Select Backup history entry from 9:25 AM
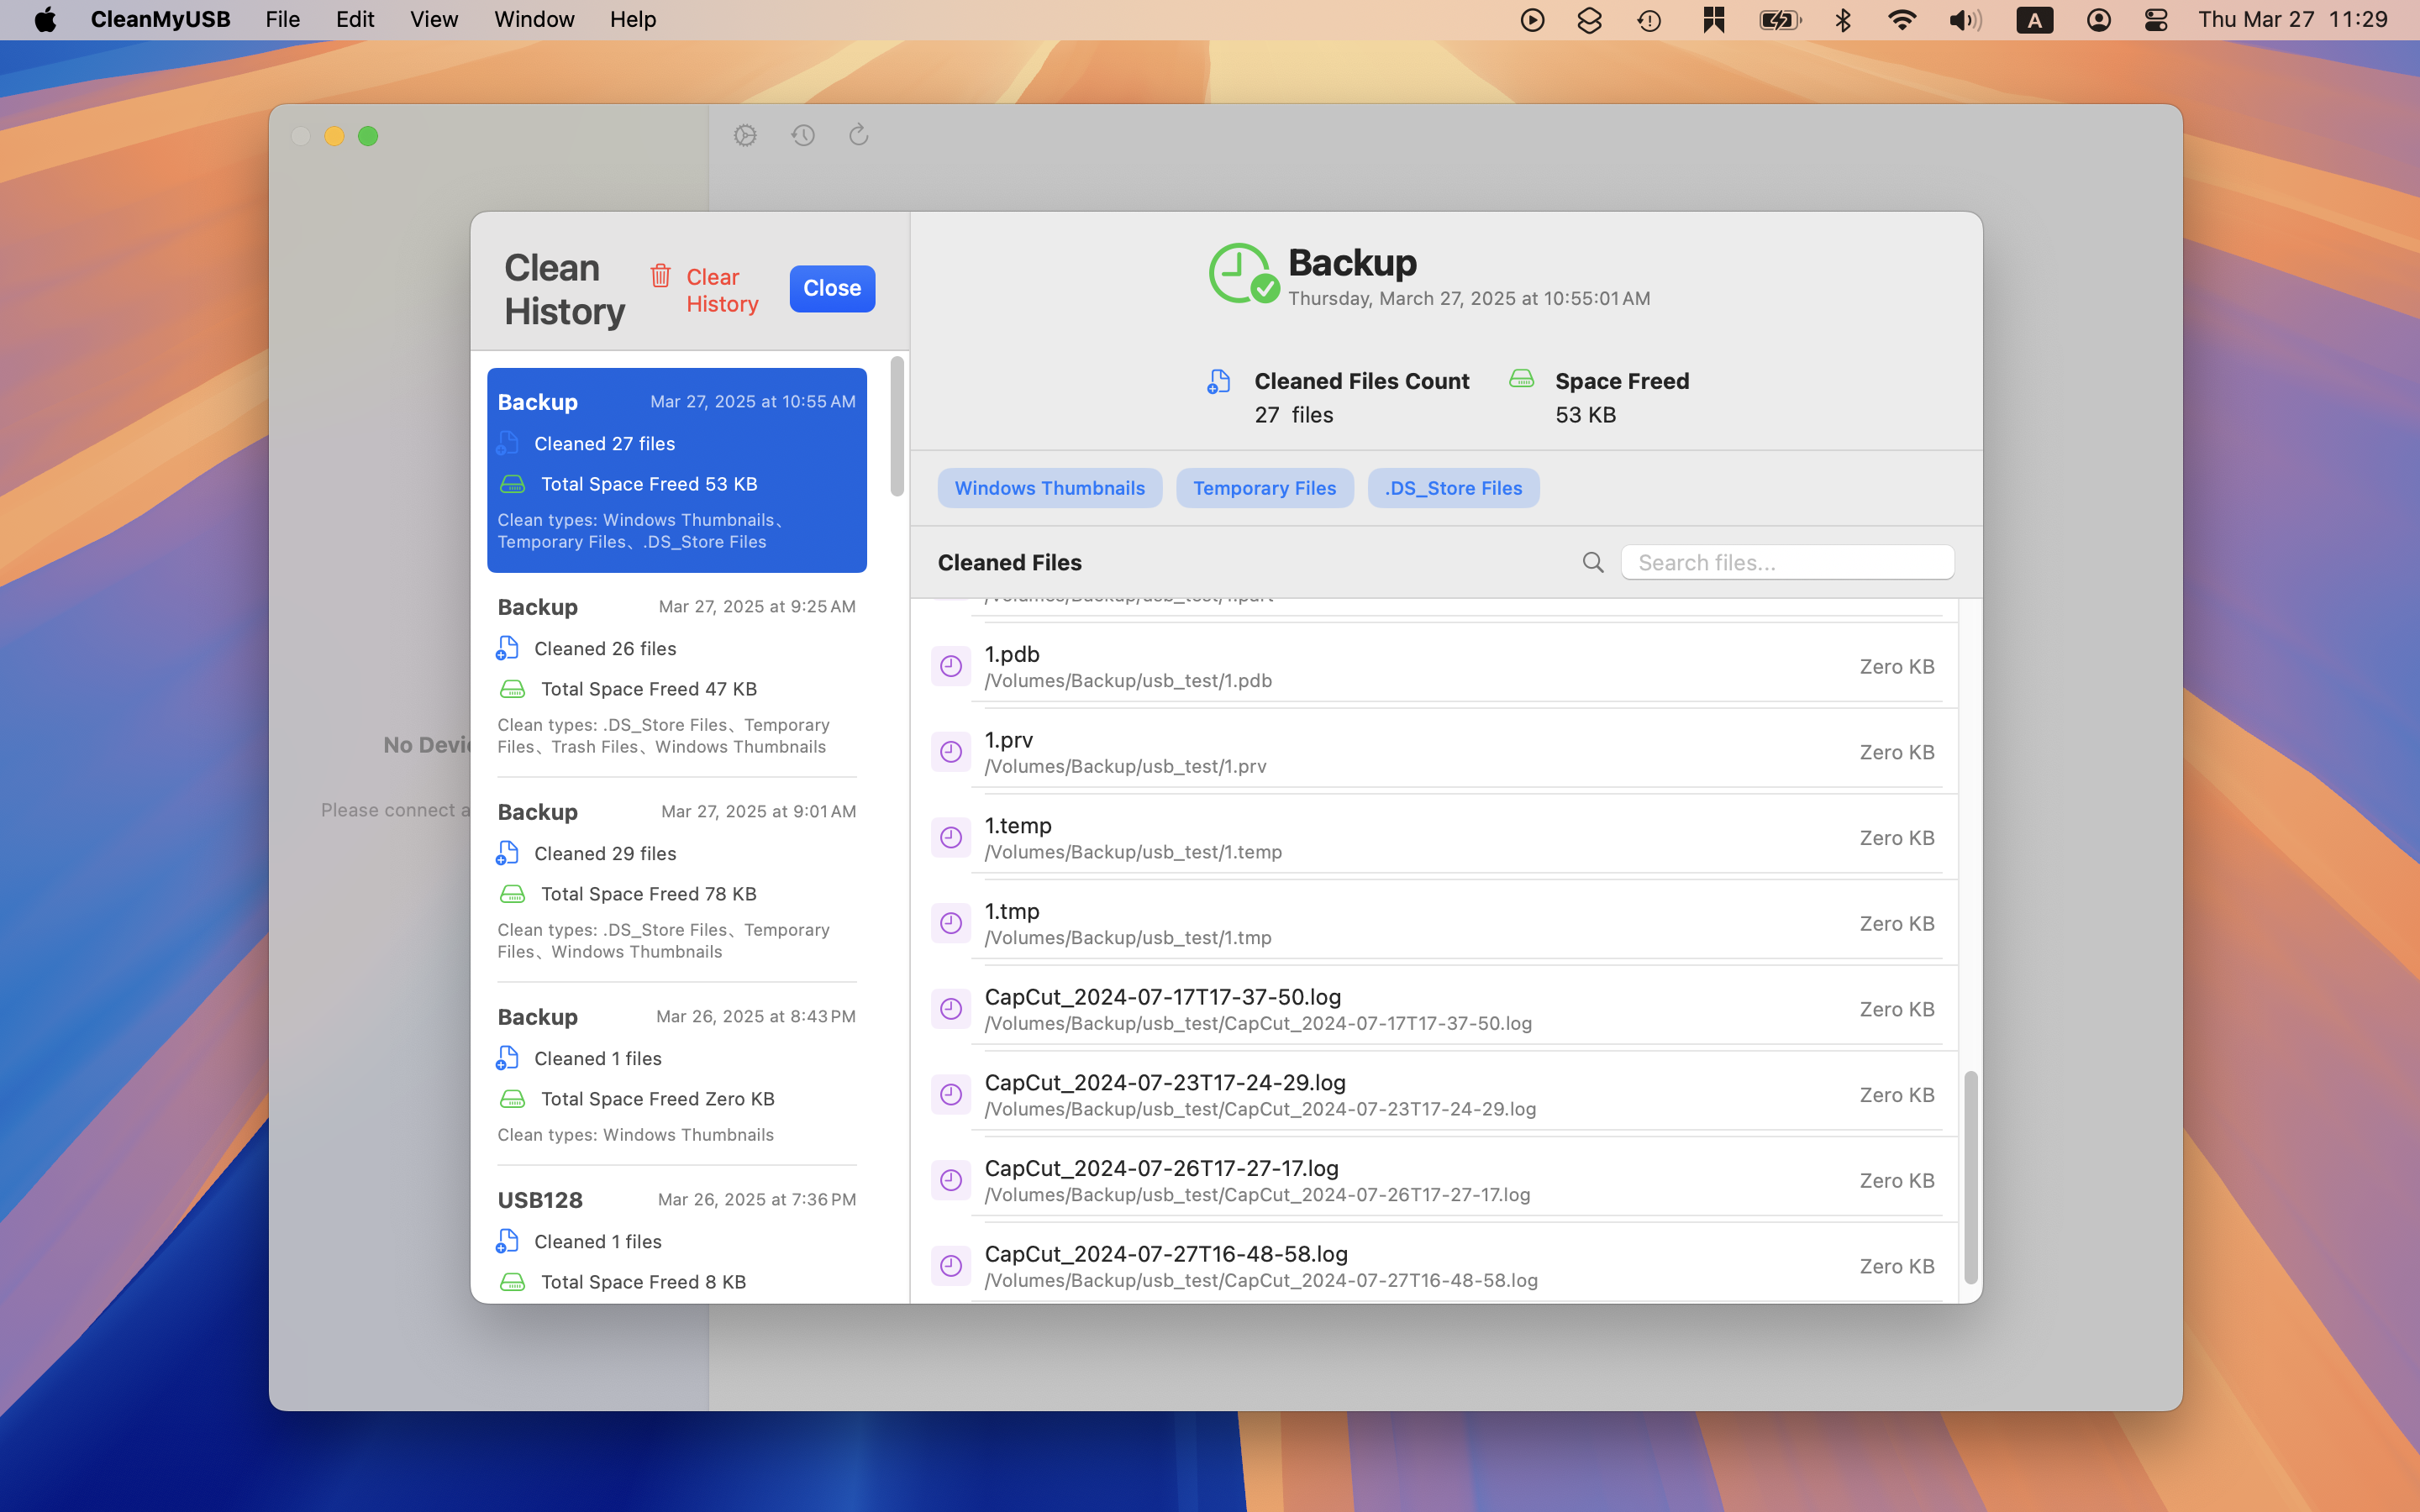This screenshot has height=1512, width=2420. point(677,676)
